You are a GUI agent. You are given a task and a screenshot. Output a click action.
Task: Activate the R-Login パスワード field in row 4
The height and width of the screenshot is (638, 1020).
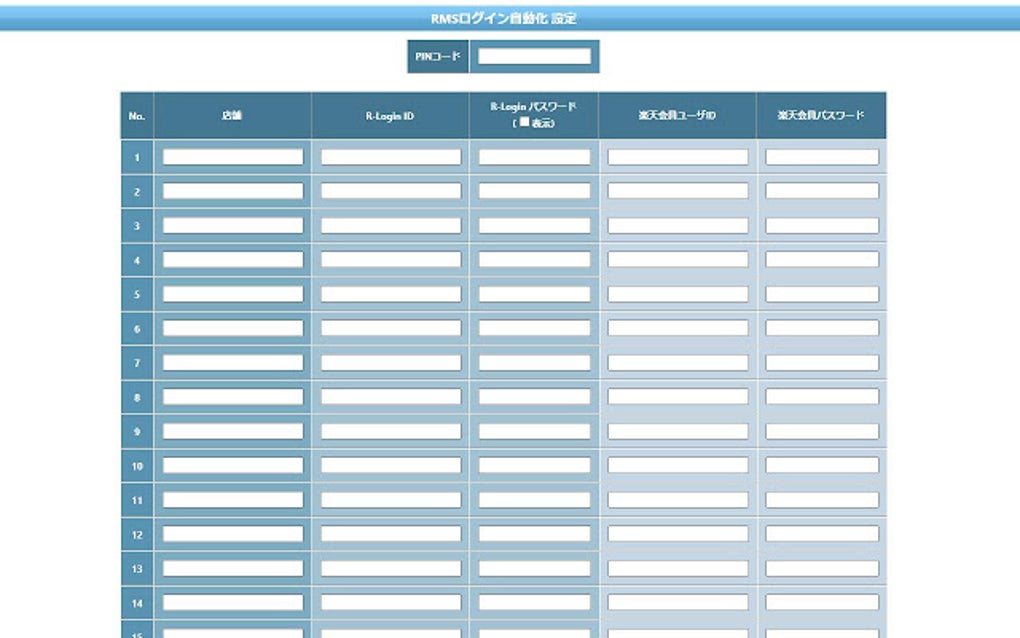click(x=535, y=260)
